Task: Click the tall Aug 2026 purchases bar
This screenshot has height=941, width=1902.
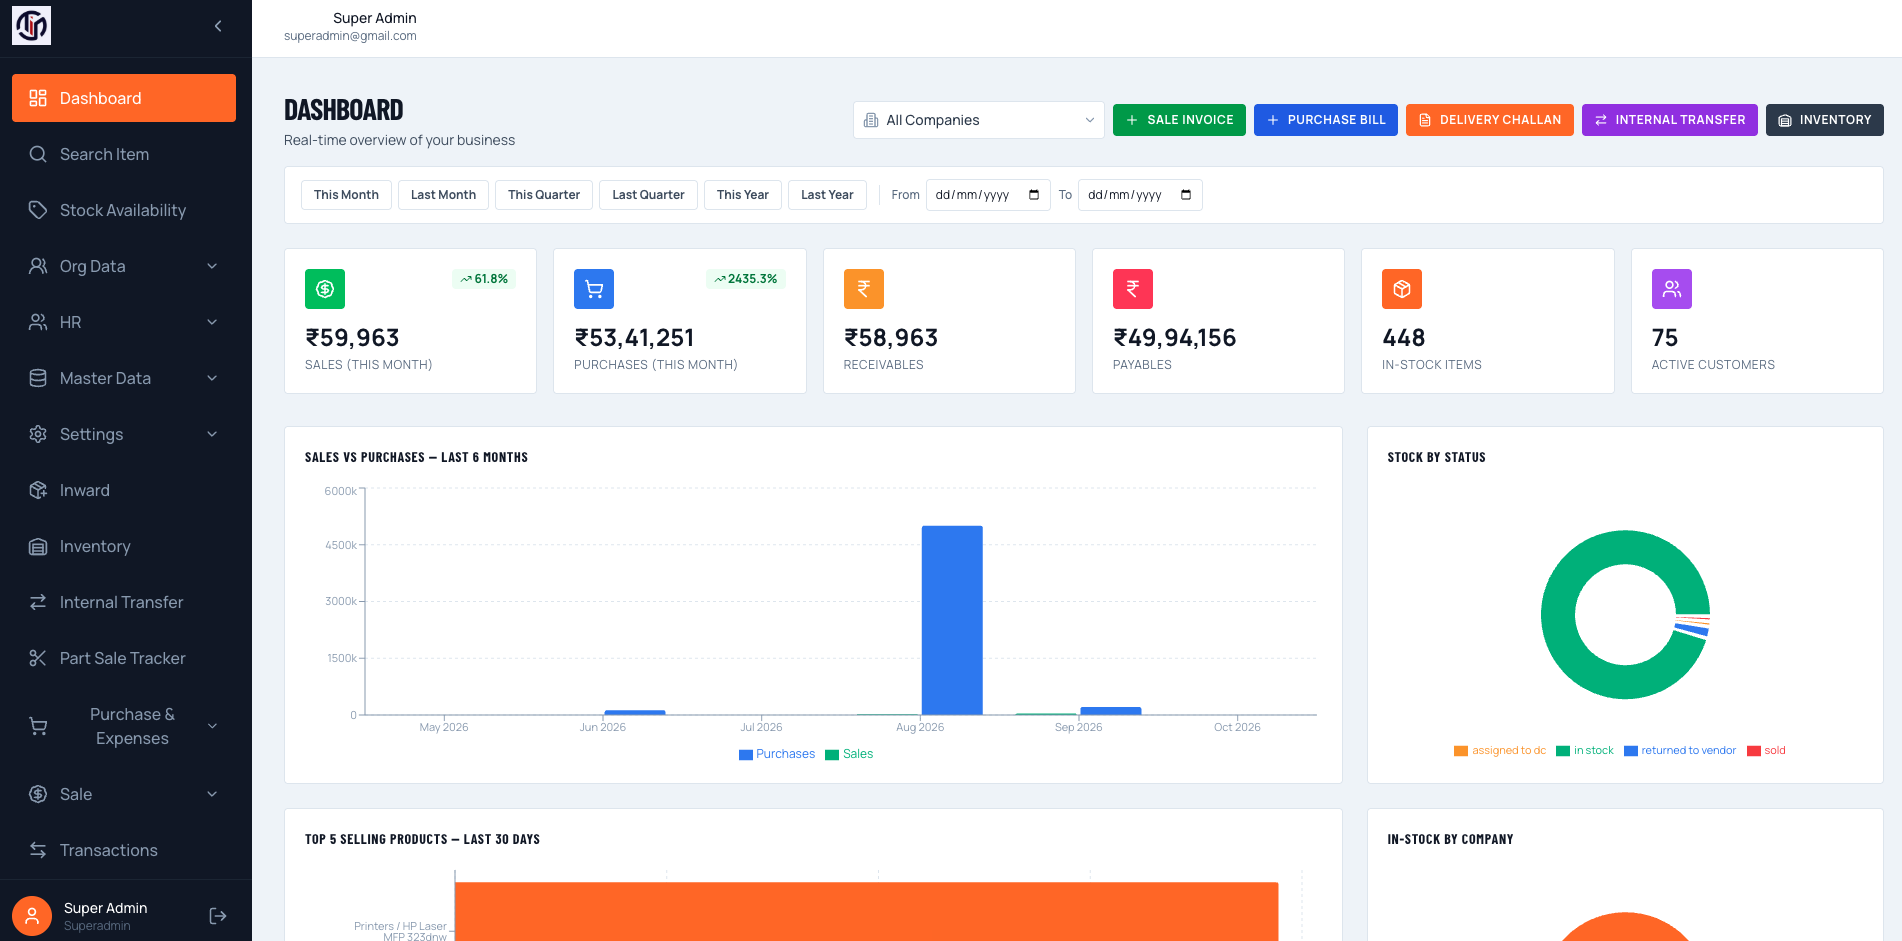Action: pyautogui.click(x=952, y=620)
